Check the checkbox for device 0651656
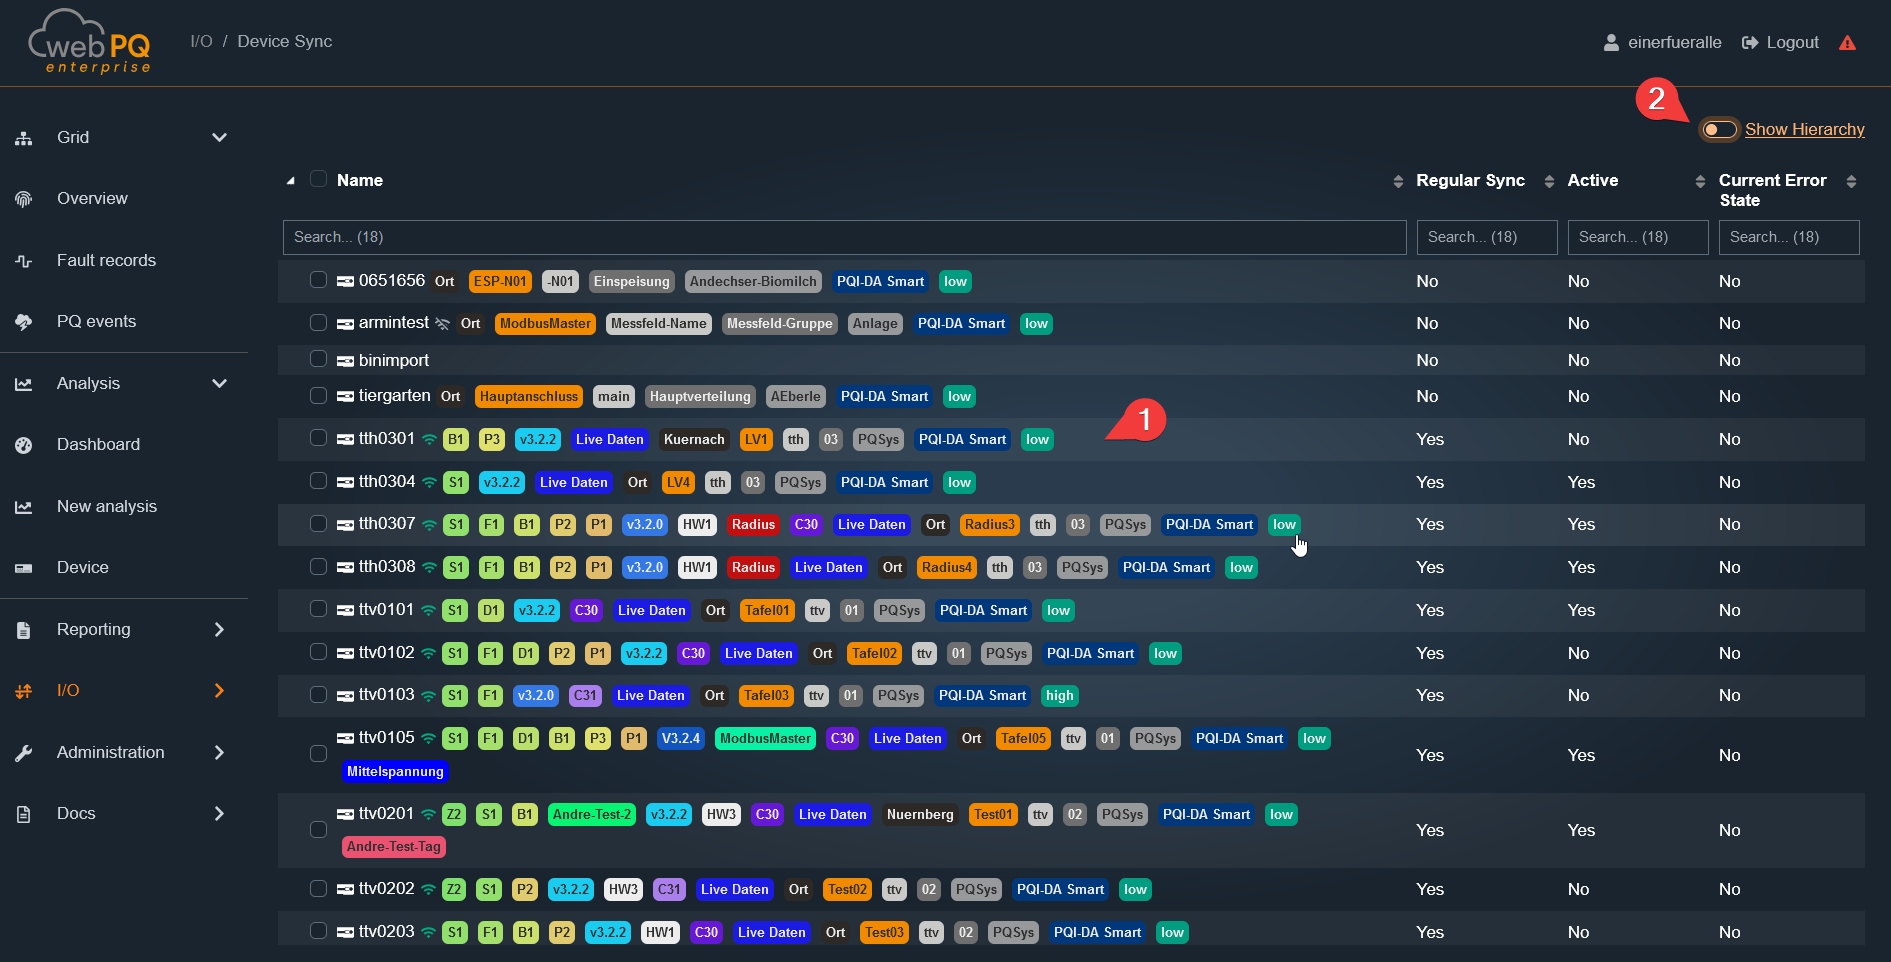This screenshot has width=1891, height=962. 318,280
